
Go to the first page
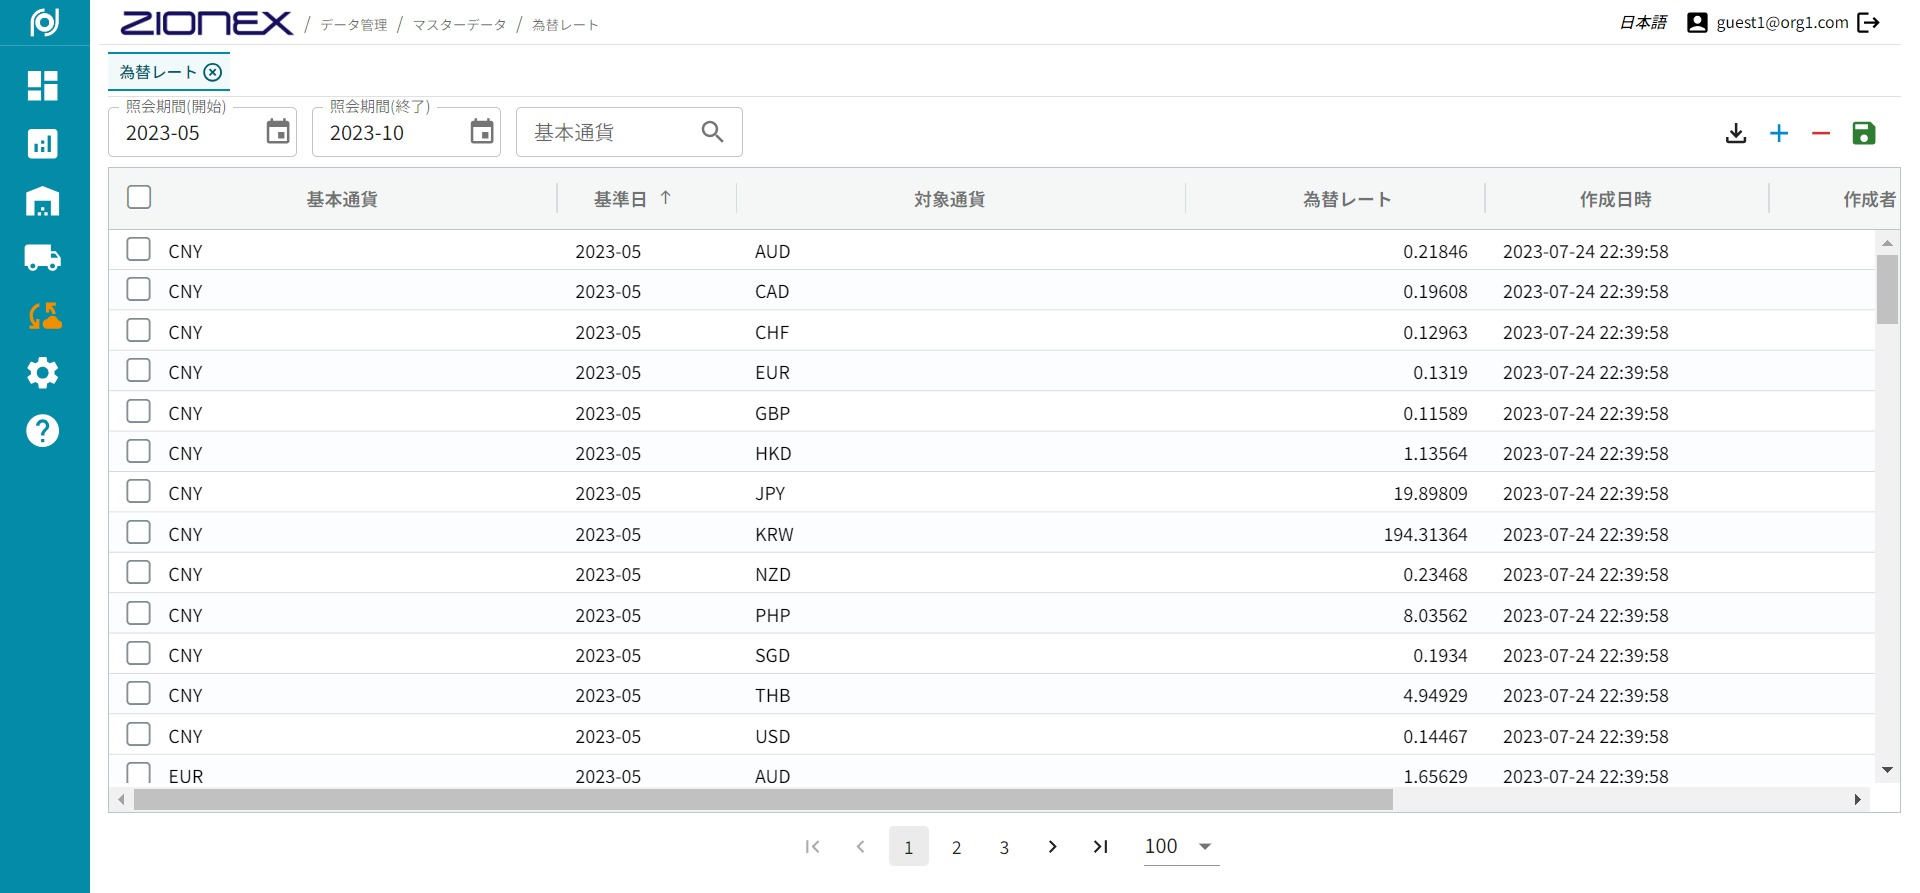click(x=812, y=847)
